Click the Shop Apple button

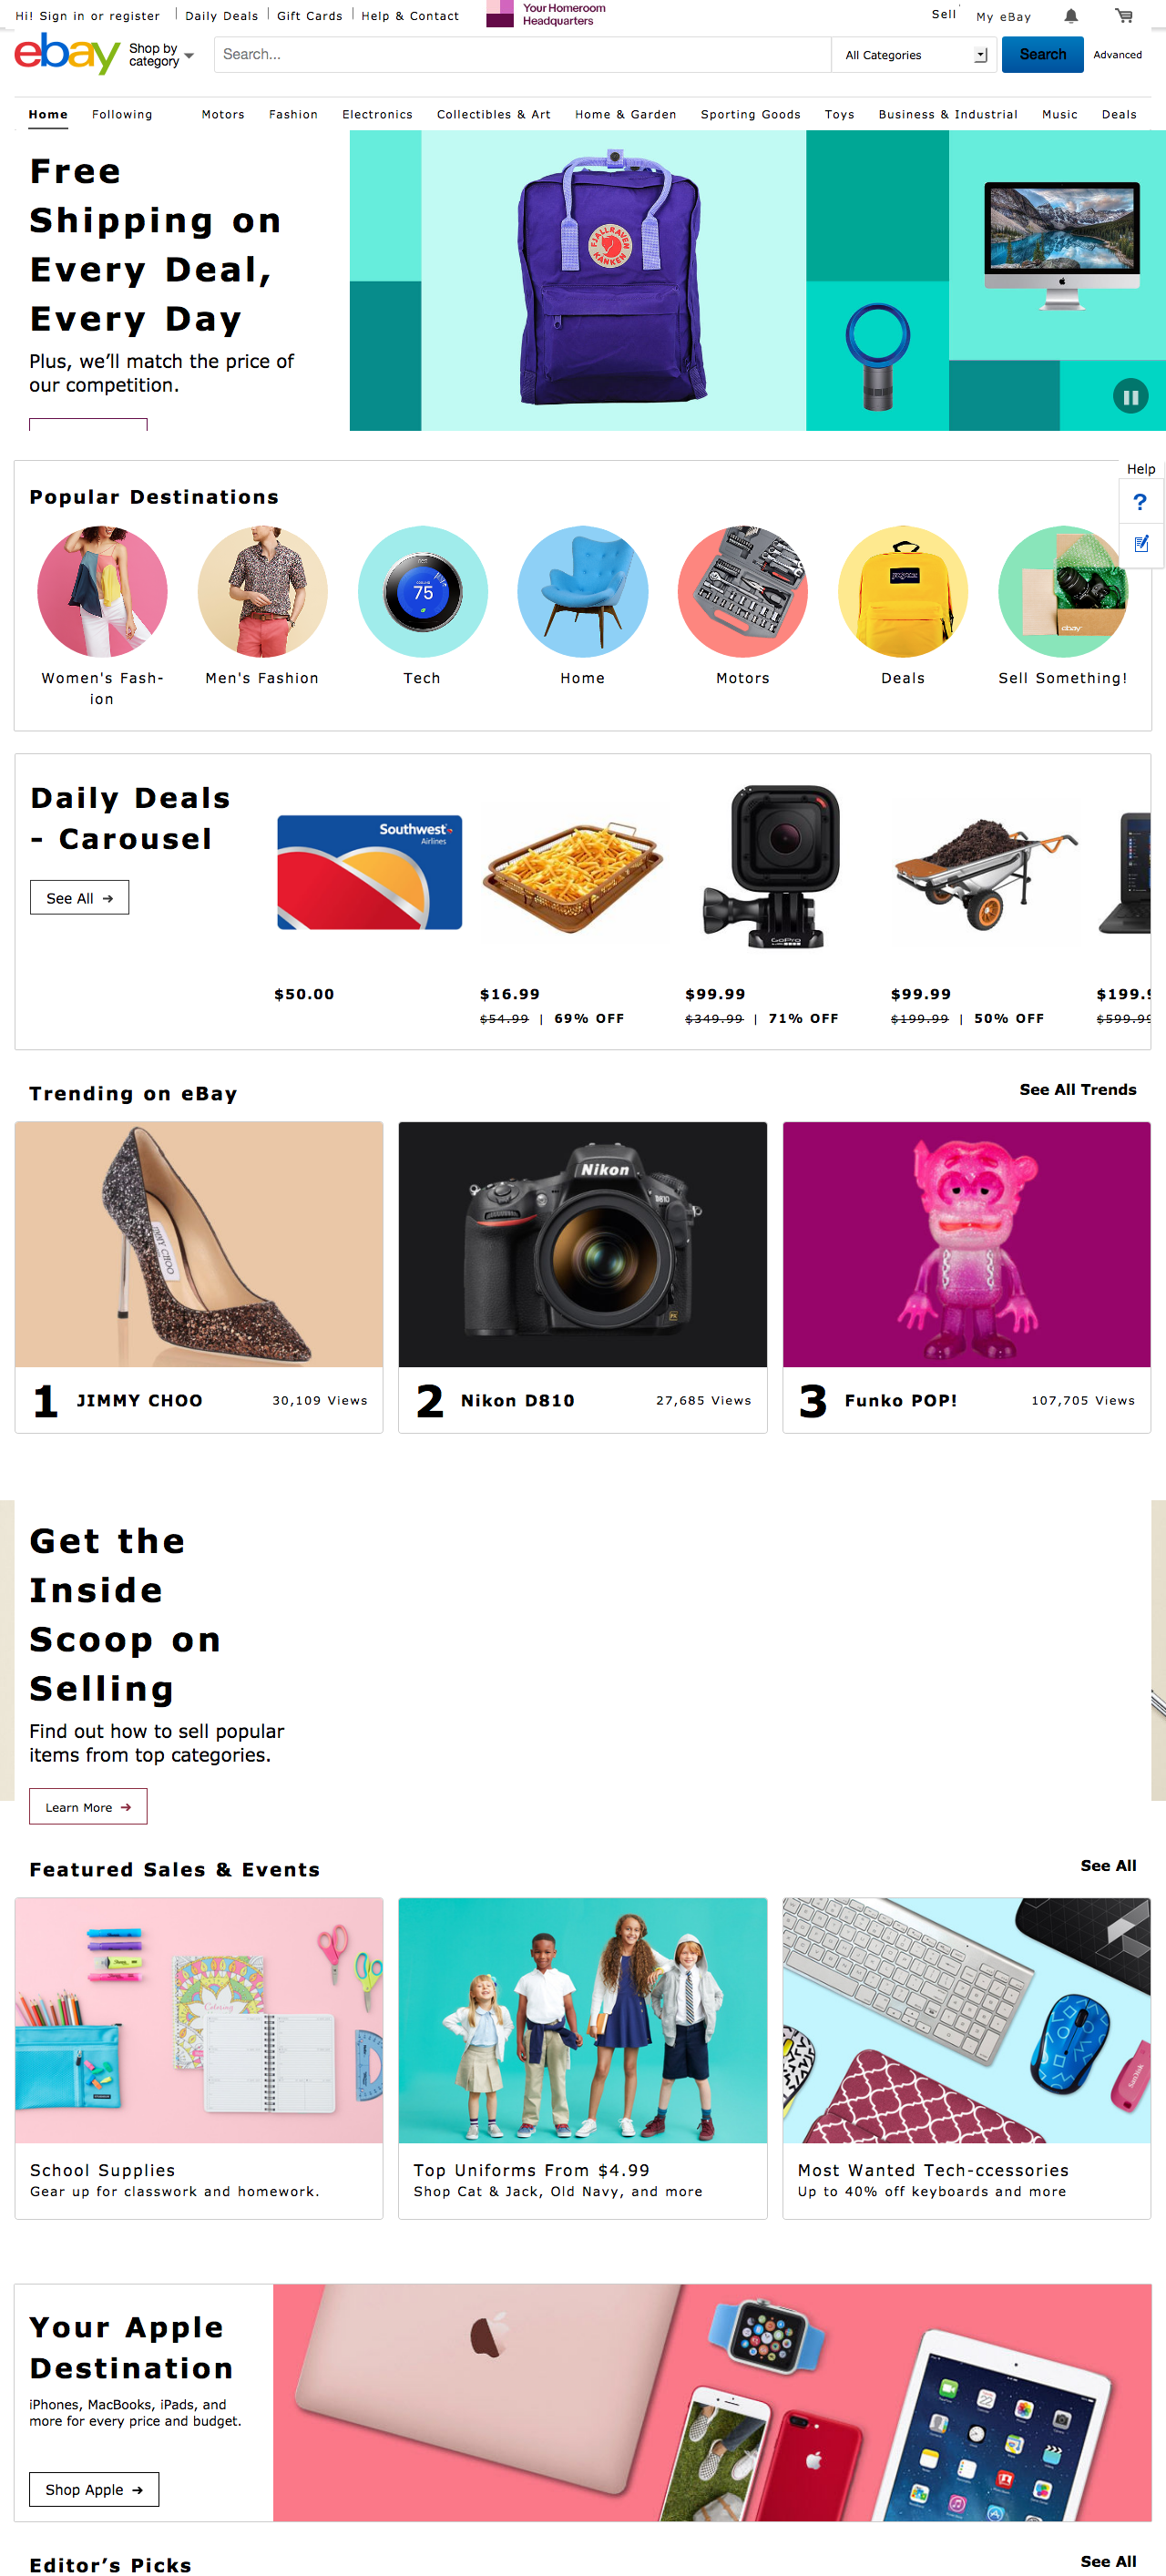(94, 2489)
